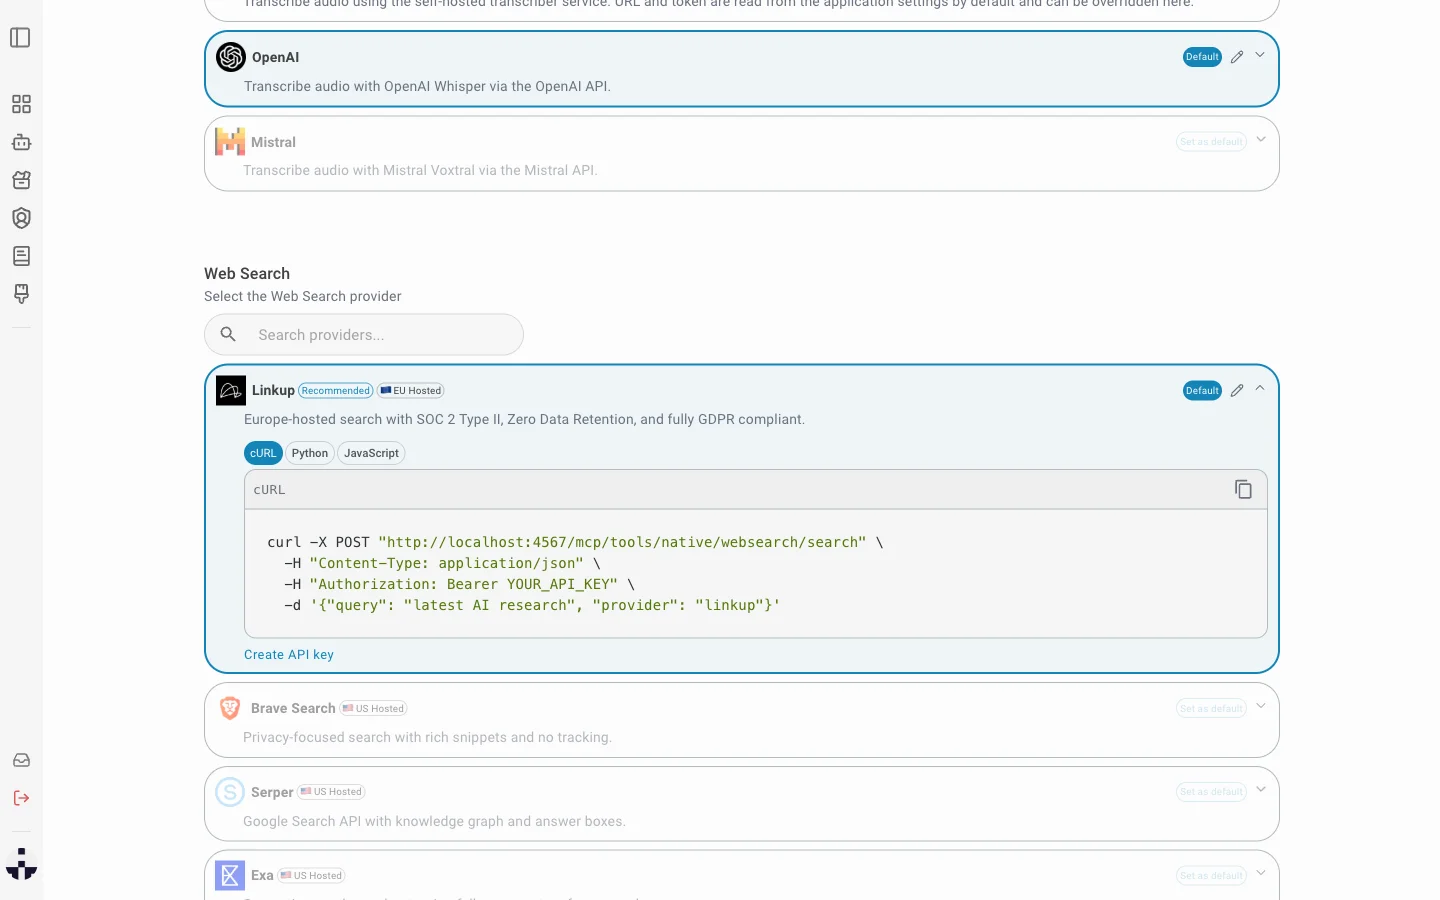Set Serper as default provider
1440x900 pixels.
[1211, 792]
